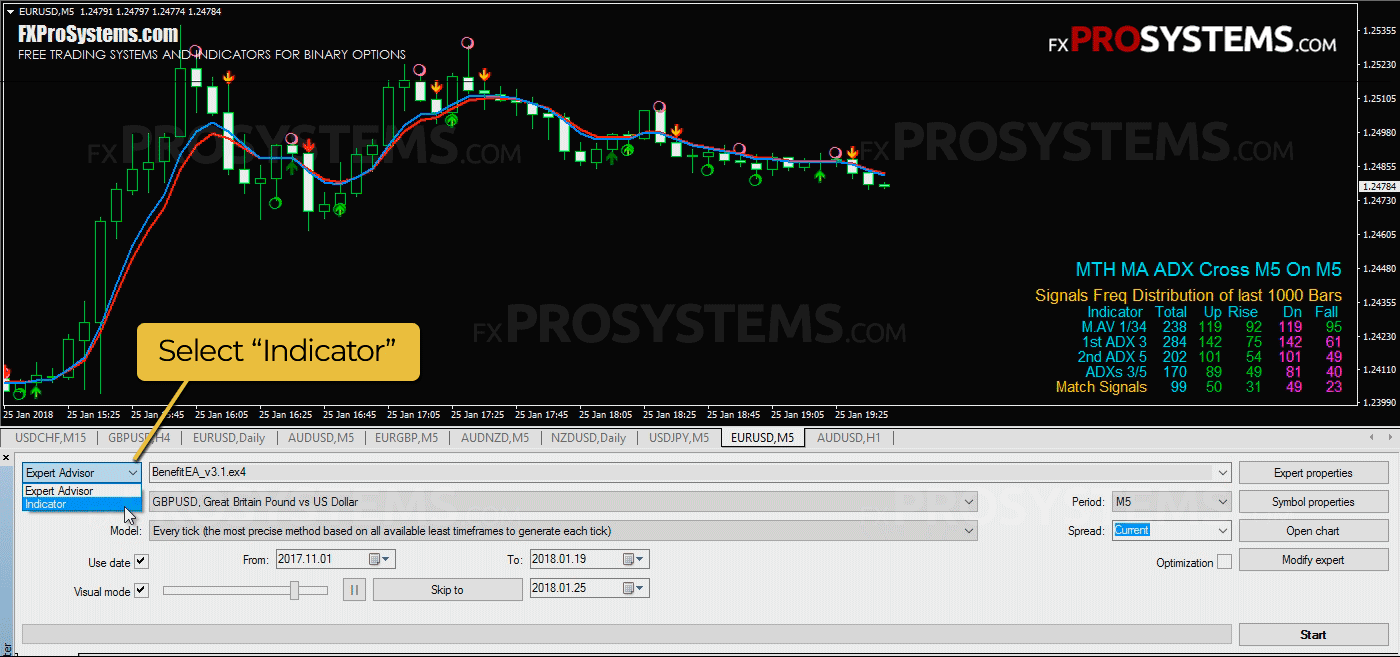1400x657 pixels.
Task: Click the To date field 2018.01.19
Action: pyautogui.click(x=589, y=560)
